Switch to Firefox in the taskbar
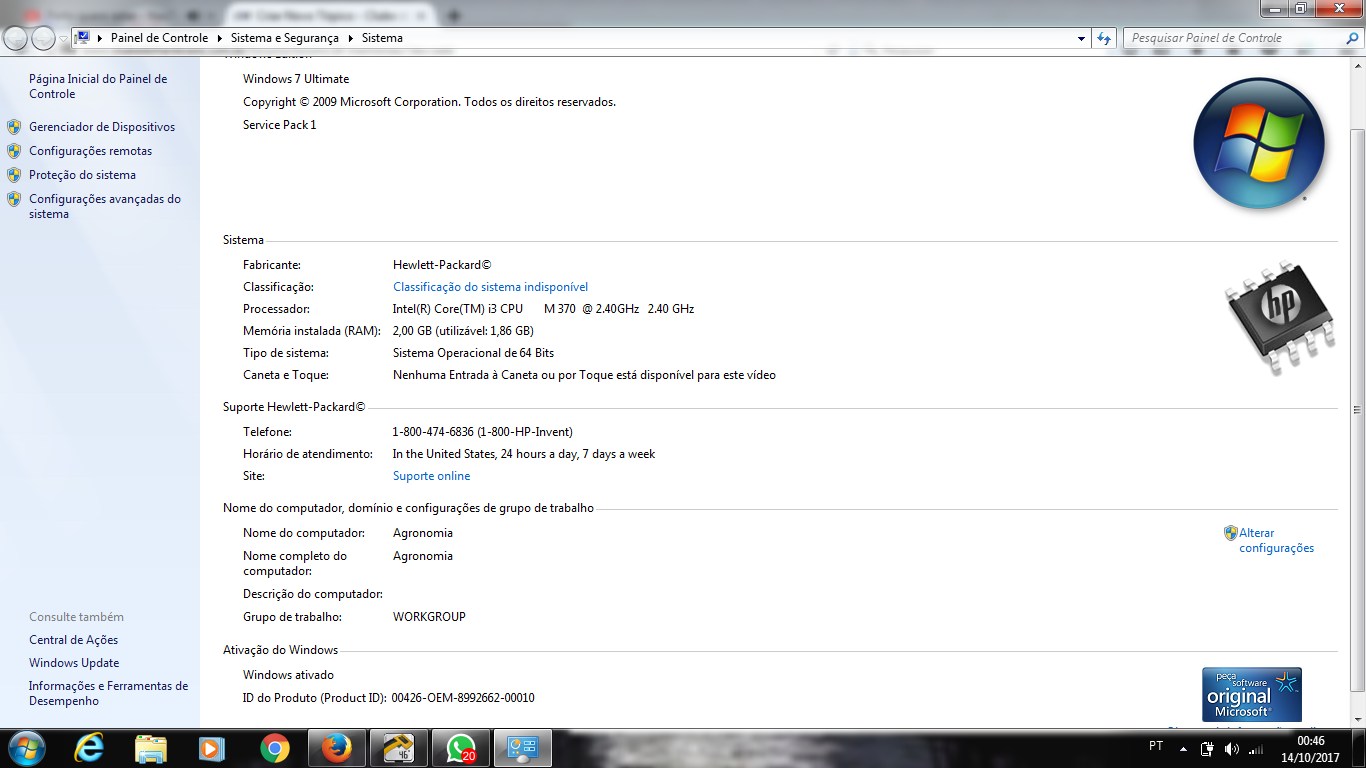 click(x=337, y=748)
